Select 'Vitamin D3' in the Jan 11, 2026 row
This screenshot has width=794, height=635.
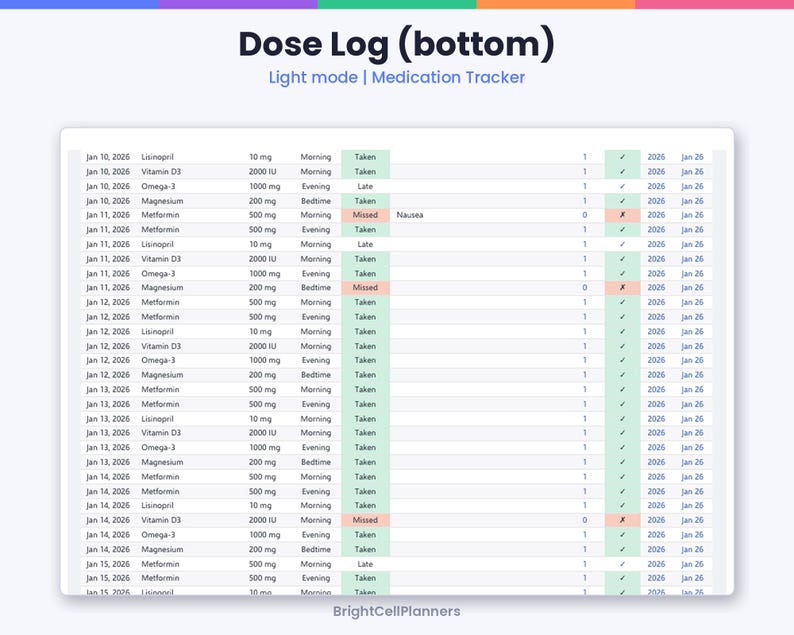coord(161,259)
